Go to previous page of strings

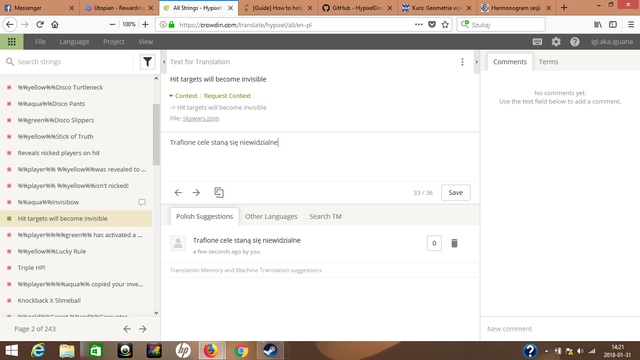coord(127,329)
